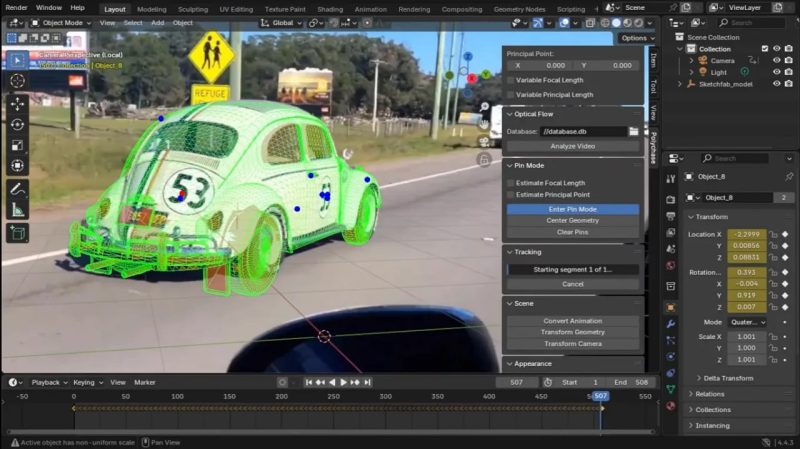Click the Analyze Video button
The width and height of the screenshot is (800, 449).
[x=572, y=146]
